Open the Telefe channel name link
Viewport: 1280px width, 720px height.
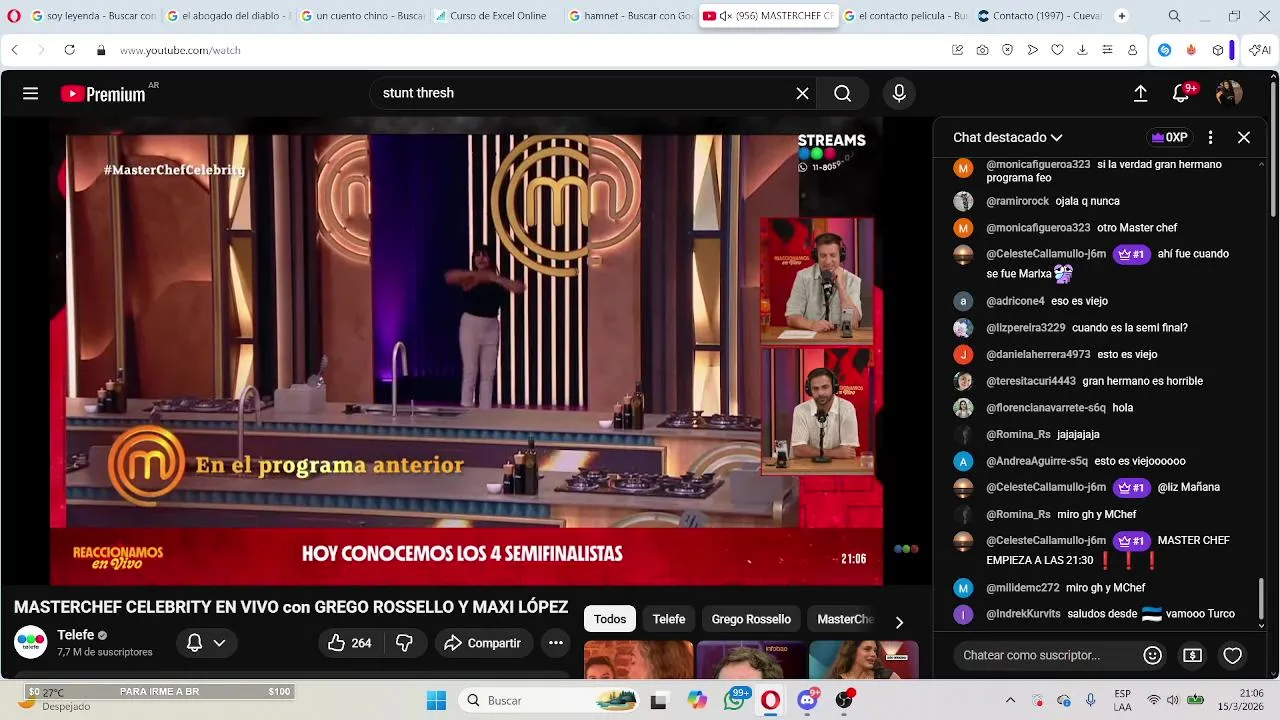point(76,635)
